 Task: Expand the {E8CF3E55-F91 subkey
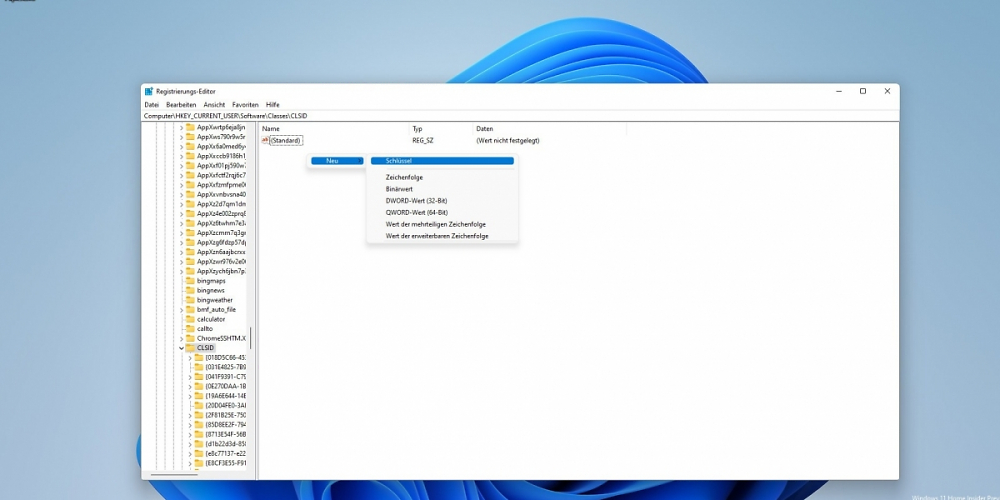[x=190, y=462]
